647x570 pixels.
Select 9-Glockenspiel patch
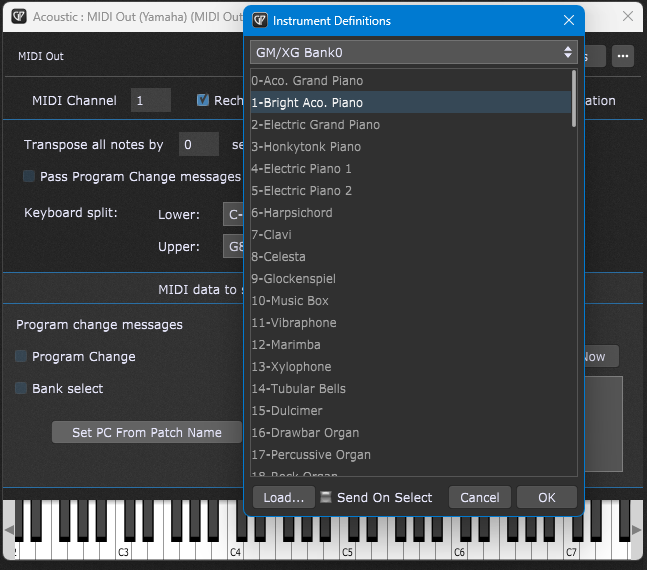click(411, 279)
